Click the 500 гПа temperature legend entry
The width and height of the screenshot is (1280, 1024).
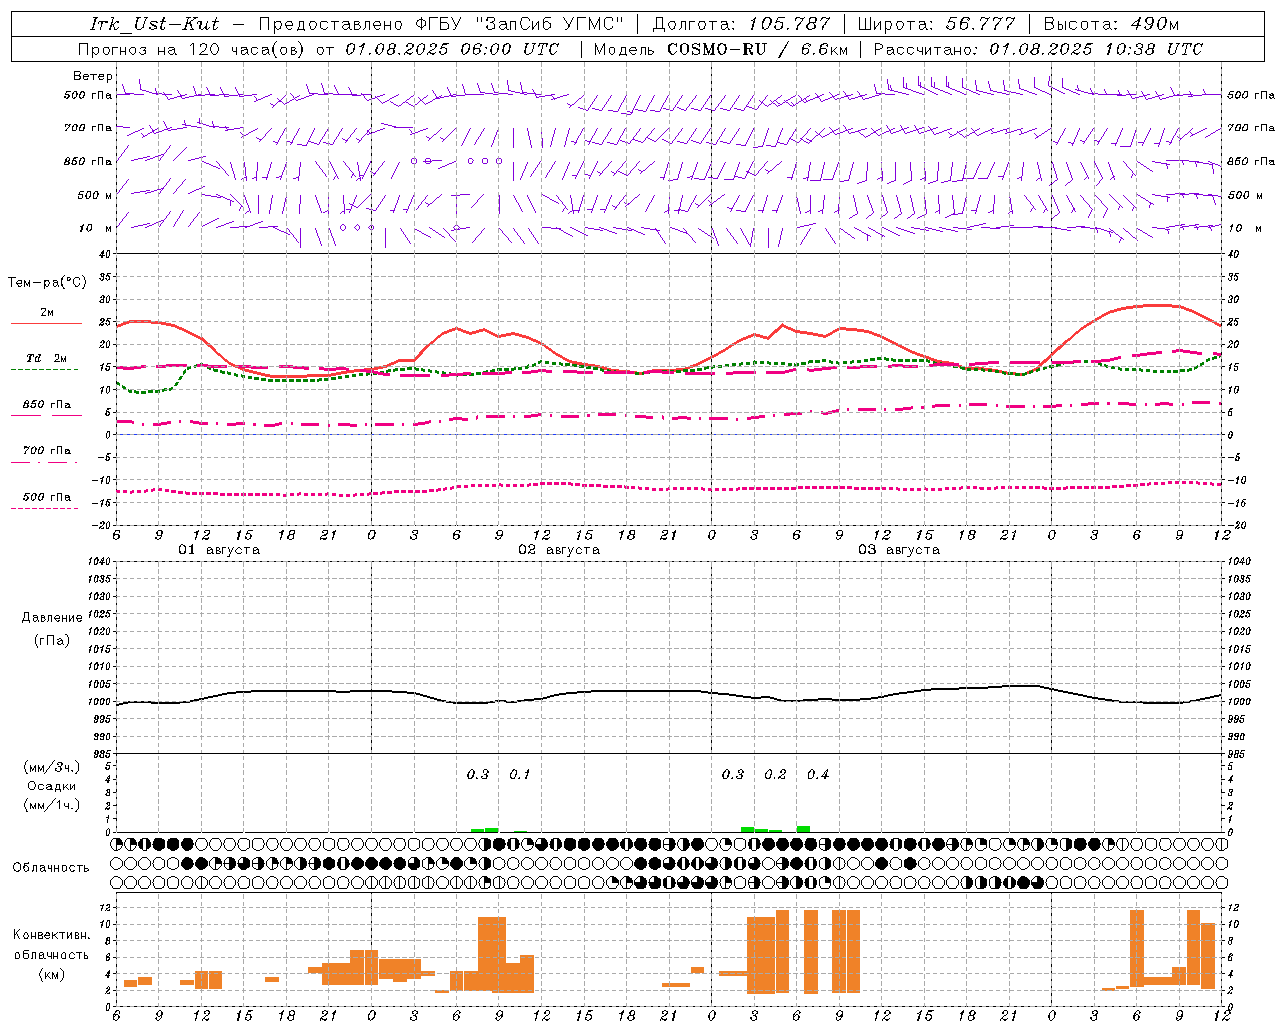(x=47, y=497)
